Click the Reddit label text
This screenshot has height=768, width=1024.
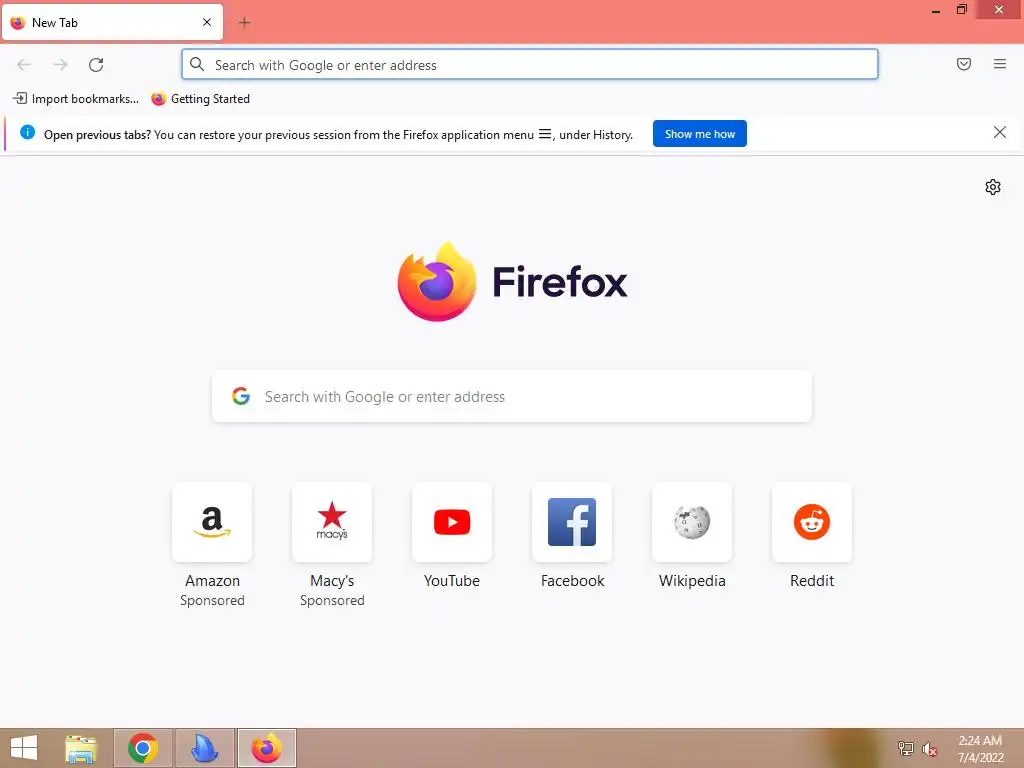(812, 581)
